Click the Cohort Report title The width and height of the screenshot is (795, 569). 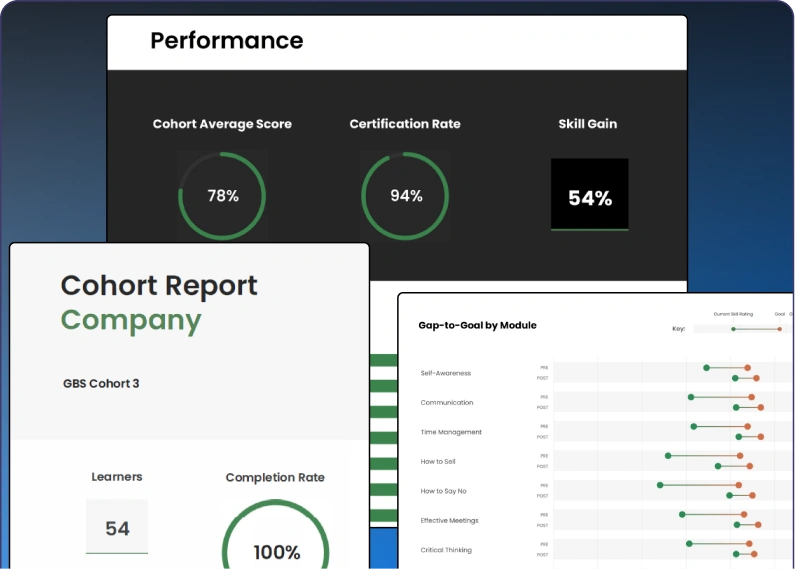pyautogui.click(x=159, y=286)
